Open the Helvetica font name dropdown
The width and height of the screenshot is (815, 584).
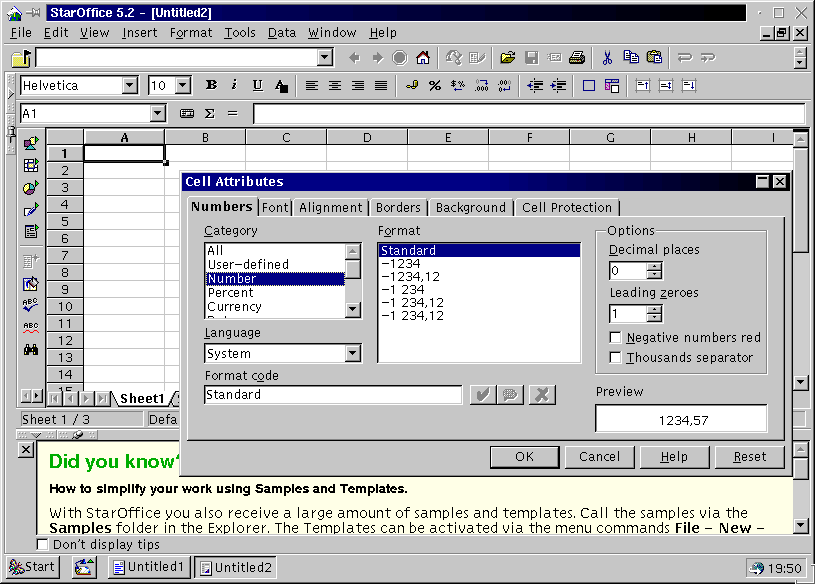point(130,85)
